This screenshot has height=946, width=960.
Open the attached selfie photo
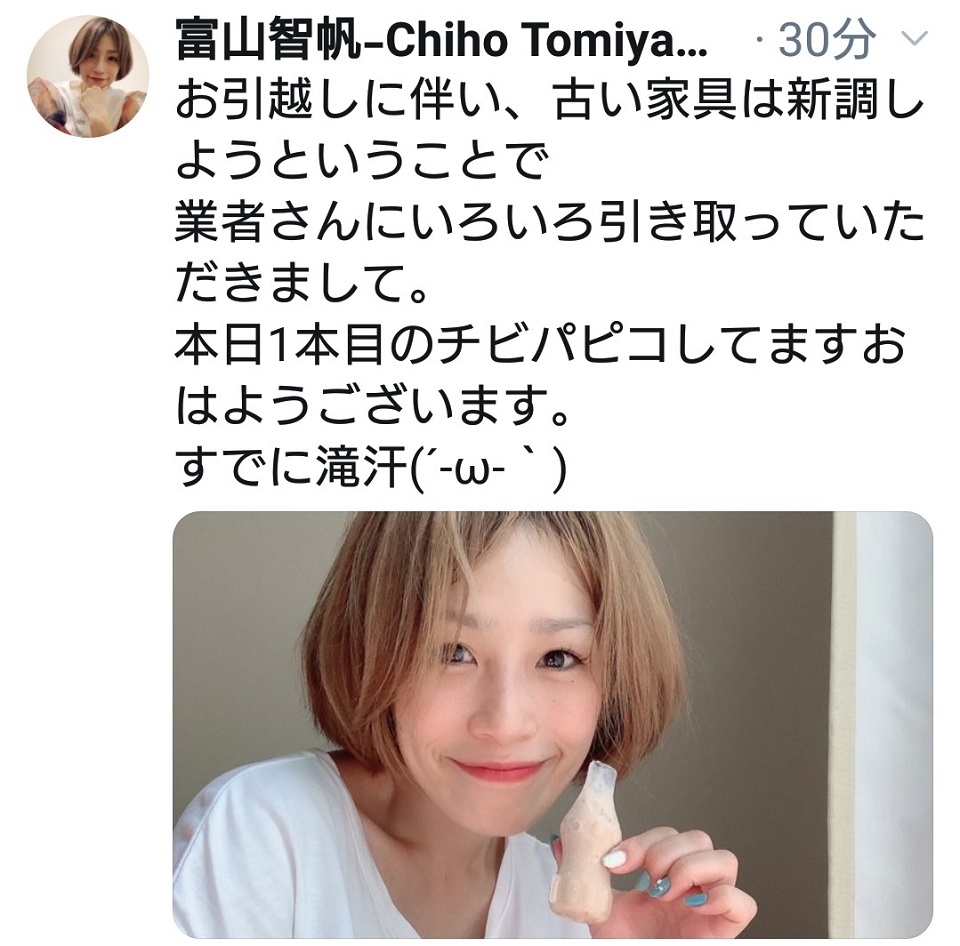552,724
